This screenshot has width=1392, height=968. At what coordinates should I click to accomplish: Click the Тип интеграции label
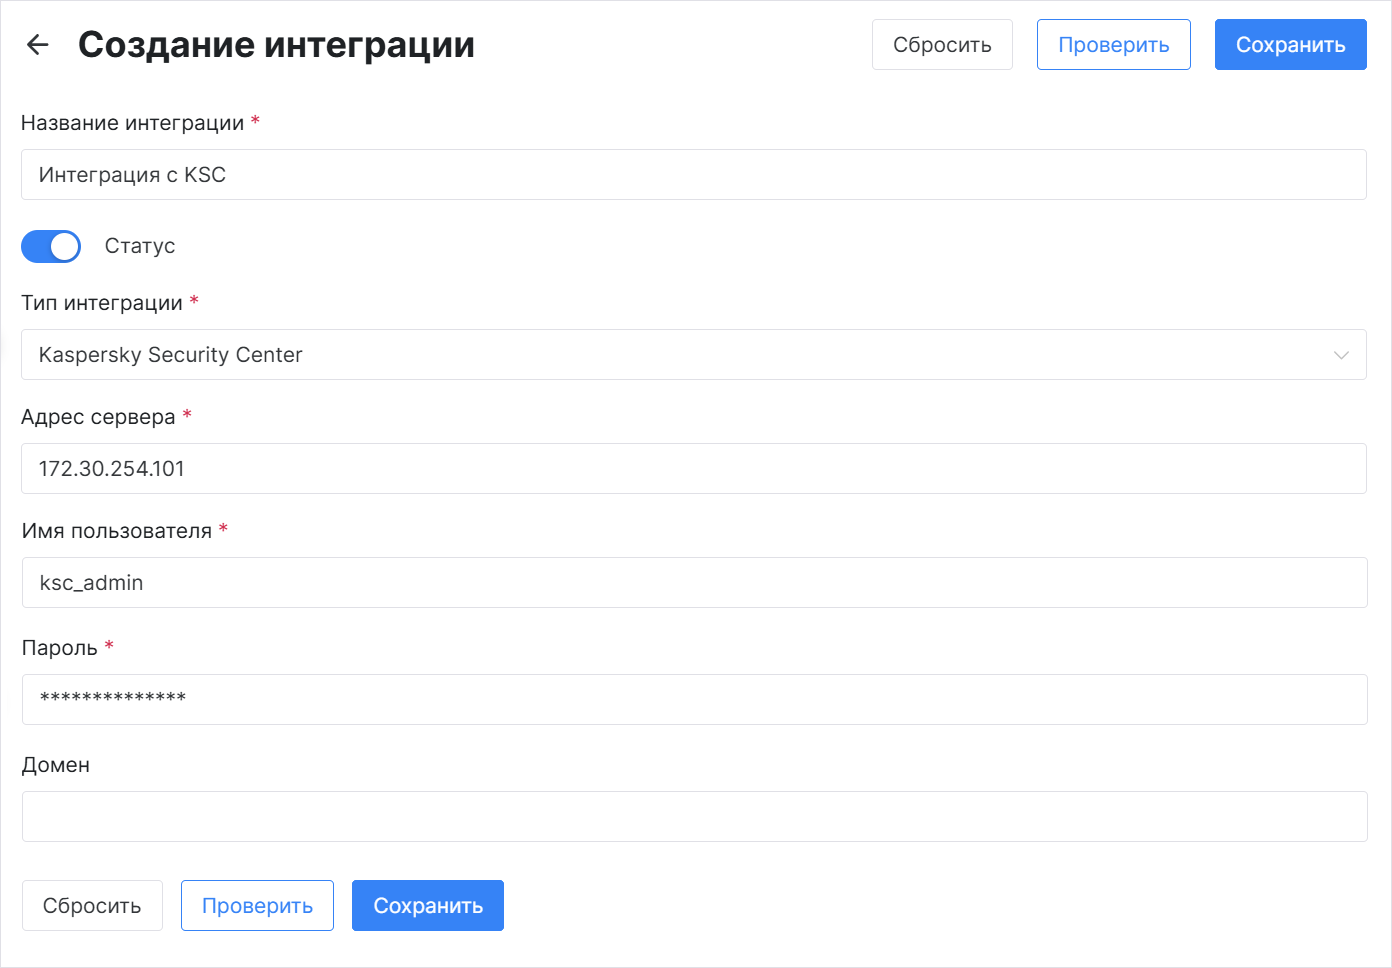(102, 303)
